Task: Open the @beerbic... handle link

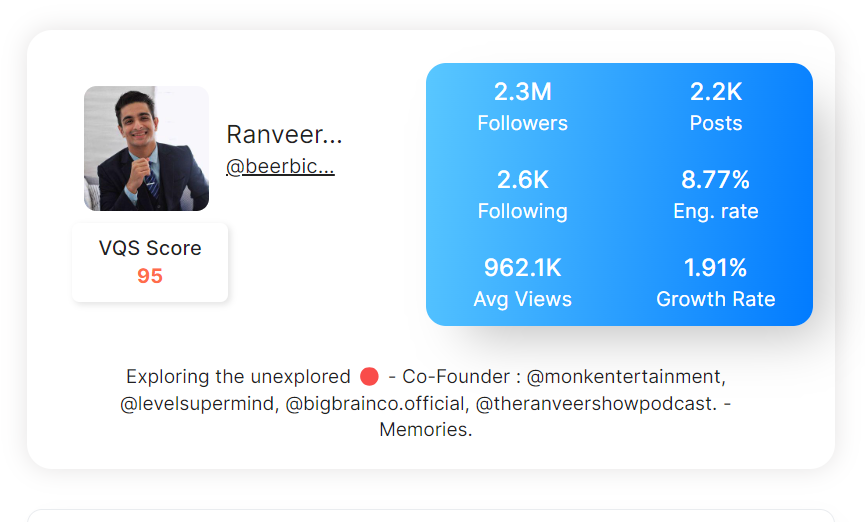Action: [x=280, y=166]
